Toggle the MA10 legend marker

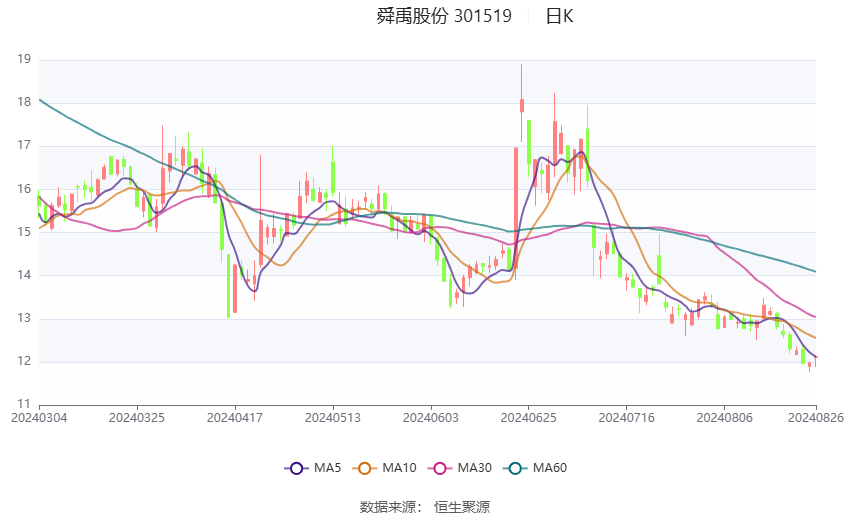364,468
